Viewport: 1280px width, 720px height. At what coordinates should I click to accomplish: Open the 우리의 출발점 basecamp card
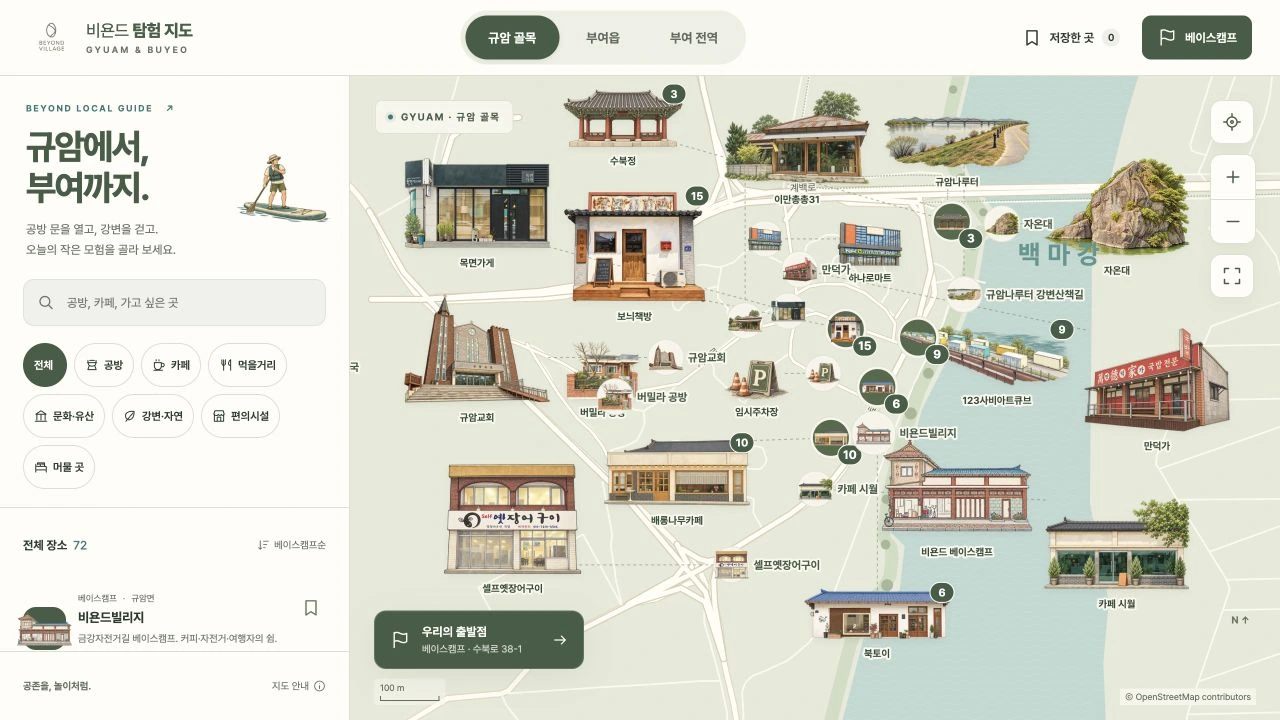(479, 640)
